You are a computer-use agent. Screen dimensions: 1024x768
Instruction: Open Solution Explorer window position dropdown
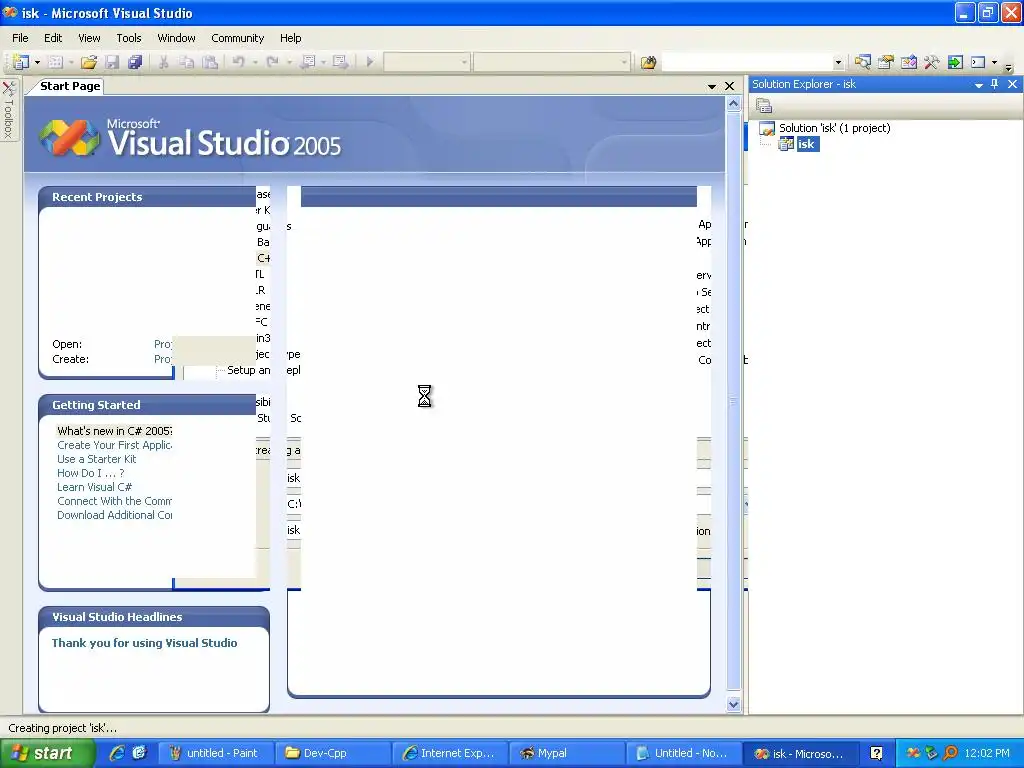[979, 85]
